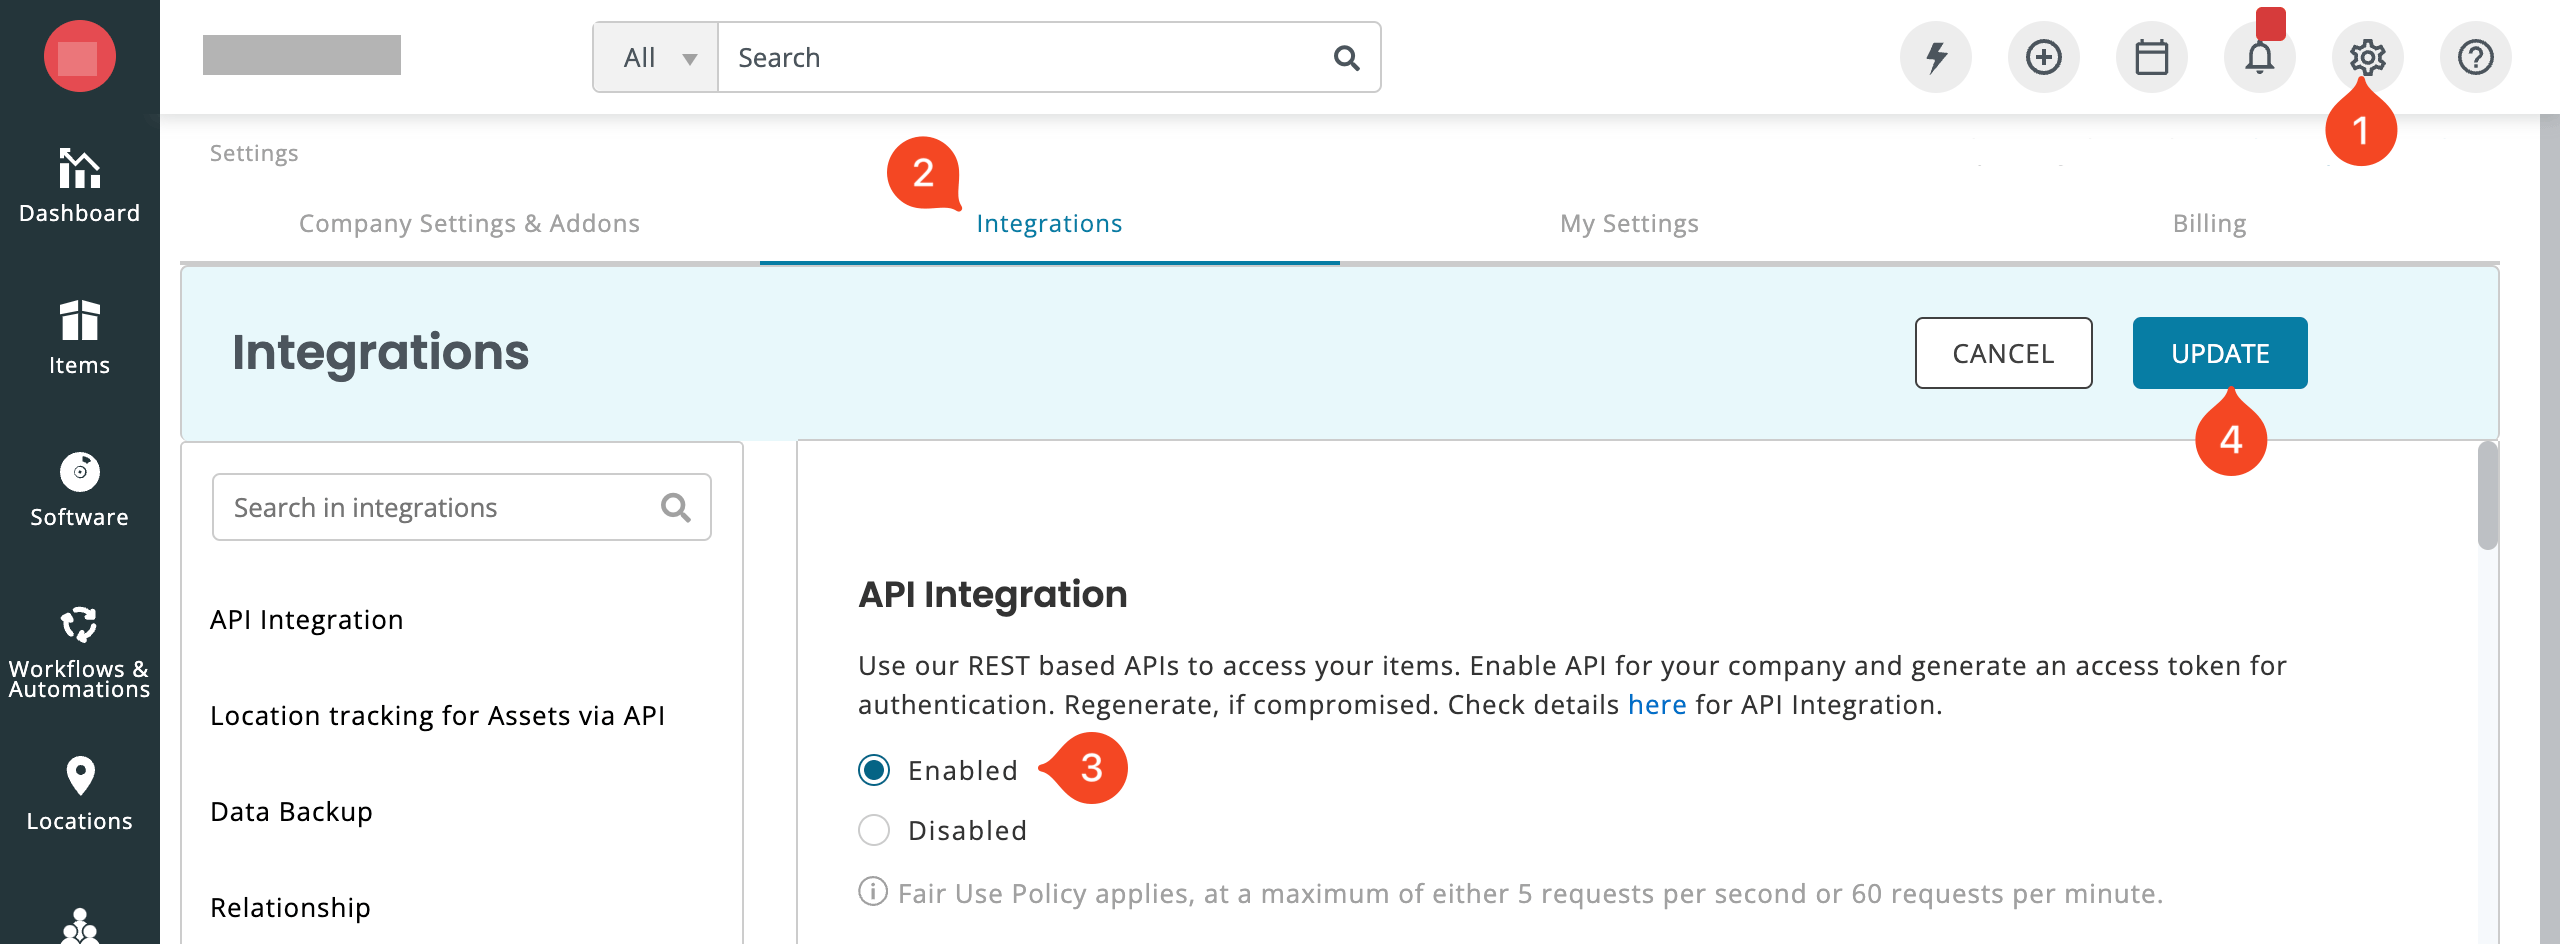This screenshot has height=944, width=2560.
Task: Open Workflows & Automations
Action: tap(79, 652)
